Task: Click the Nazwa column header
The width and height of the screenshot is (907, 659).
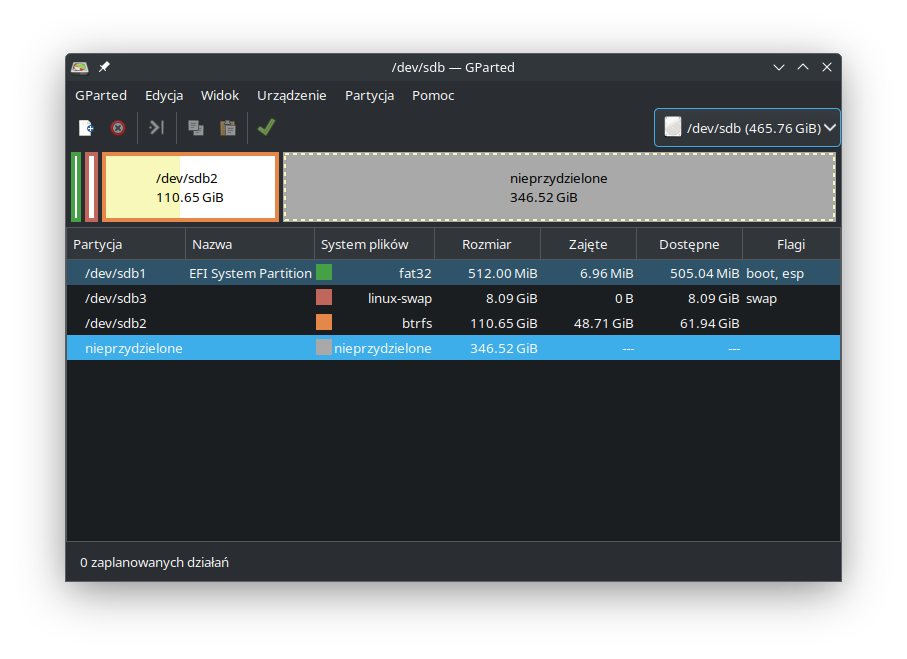Action: tap(250, 244)
